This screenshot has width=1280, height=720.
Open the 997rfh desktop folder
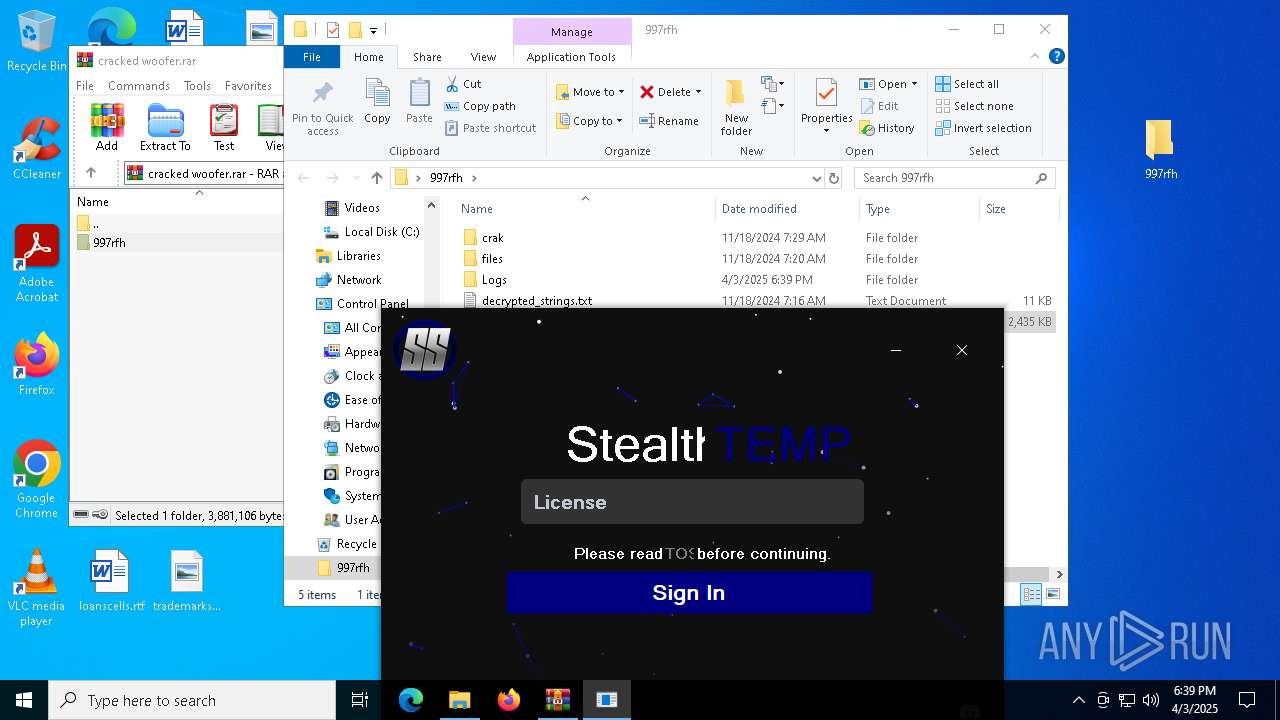pyautogui.click(x=1161, y=149)
